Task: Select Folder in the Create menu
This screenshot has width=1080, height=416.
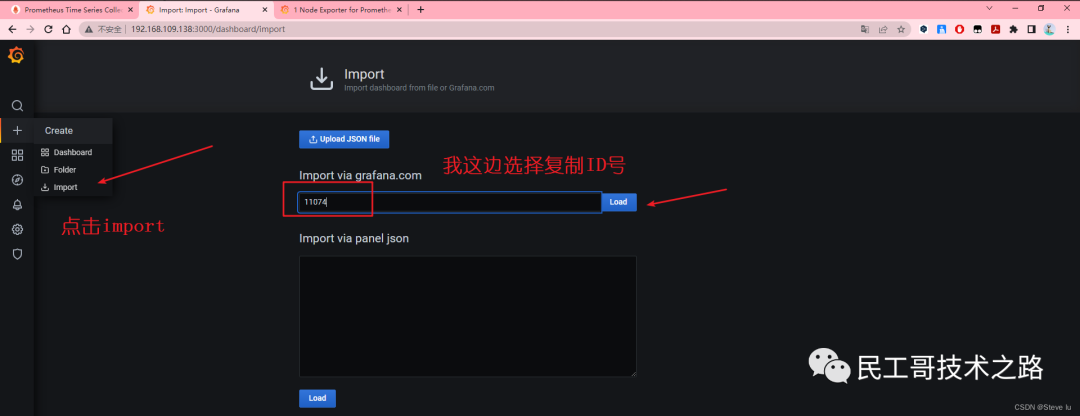Action: point(72,169)
